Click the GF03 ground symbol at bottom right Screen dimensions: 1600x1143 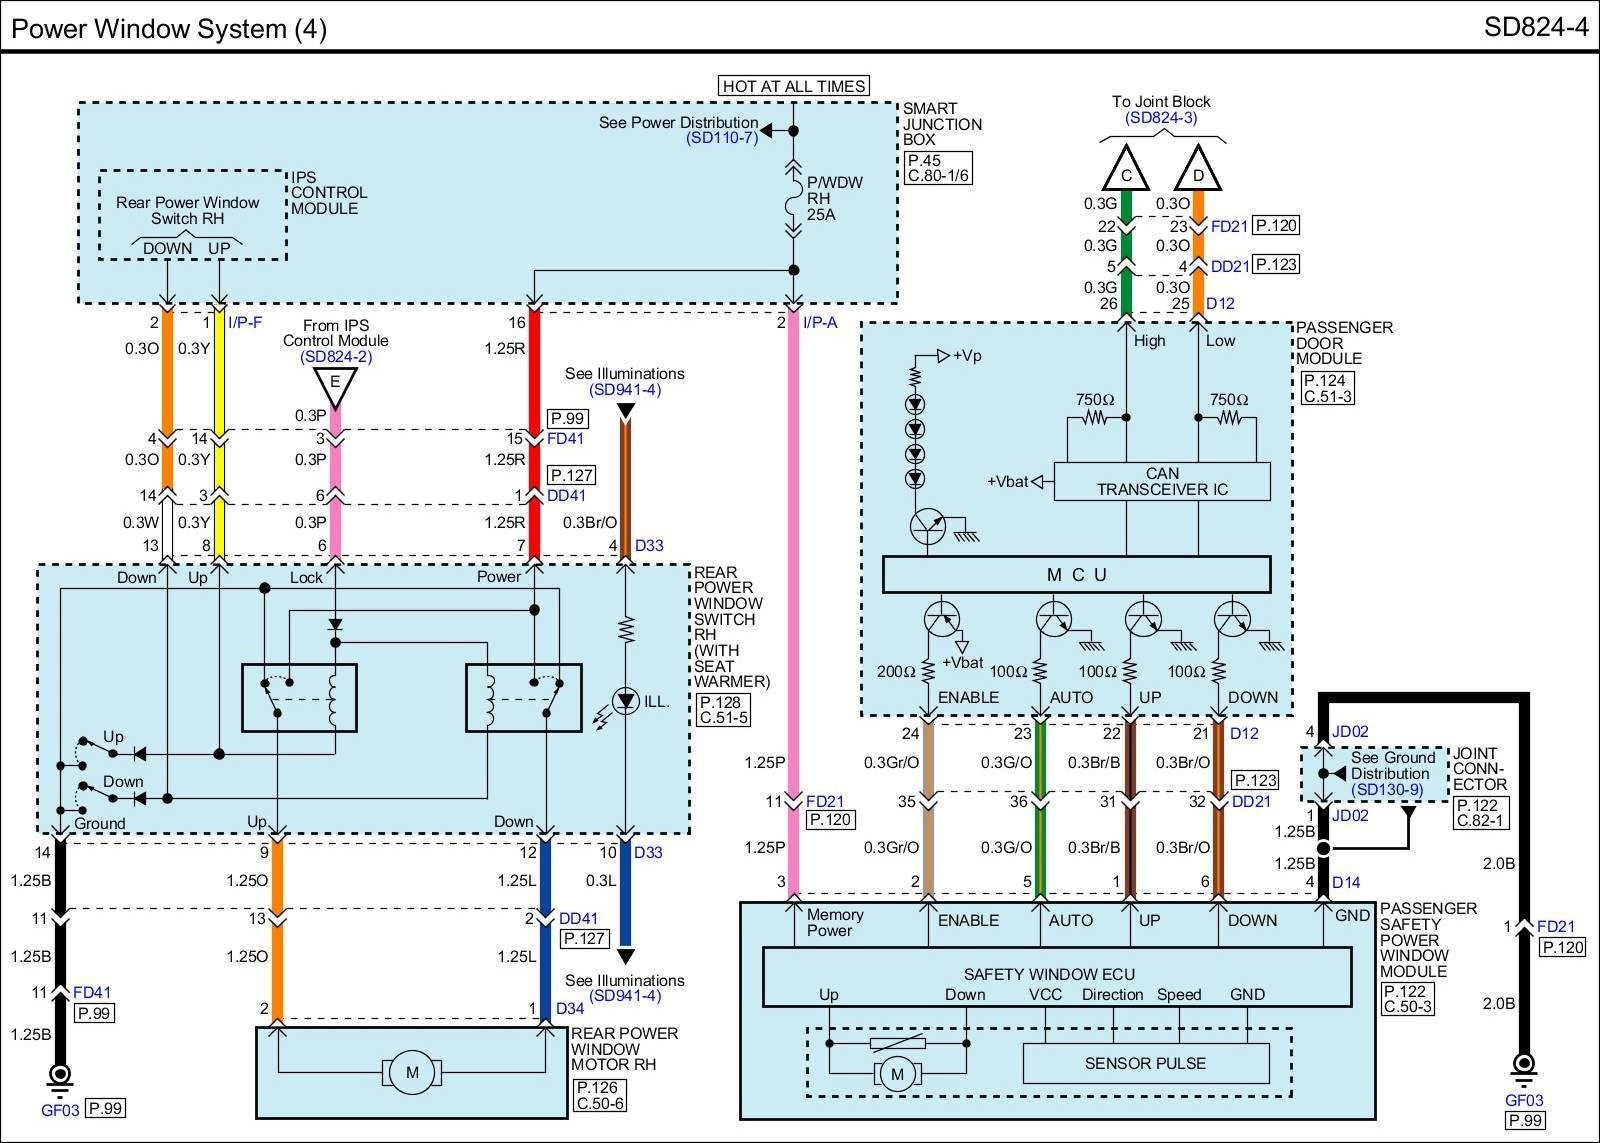[x=1523, y=1065]
